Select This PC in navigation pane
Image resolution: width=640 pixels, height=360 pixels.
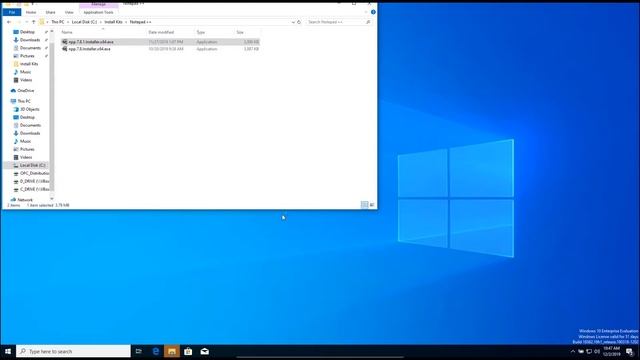pyautogui.click(x=24, y=101)
